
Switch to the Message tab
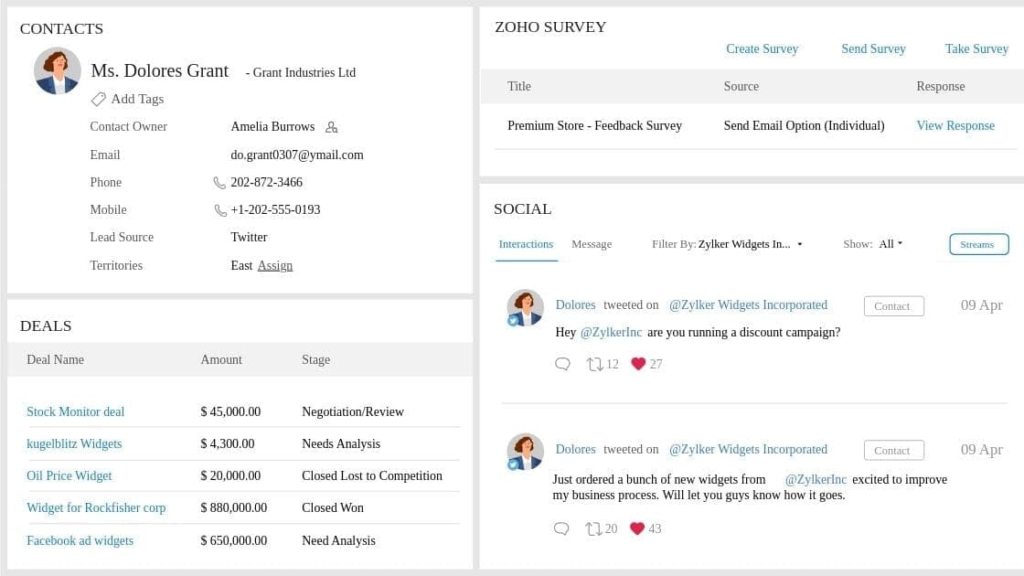click(x=591, y=244)
